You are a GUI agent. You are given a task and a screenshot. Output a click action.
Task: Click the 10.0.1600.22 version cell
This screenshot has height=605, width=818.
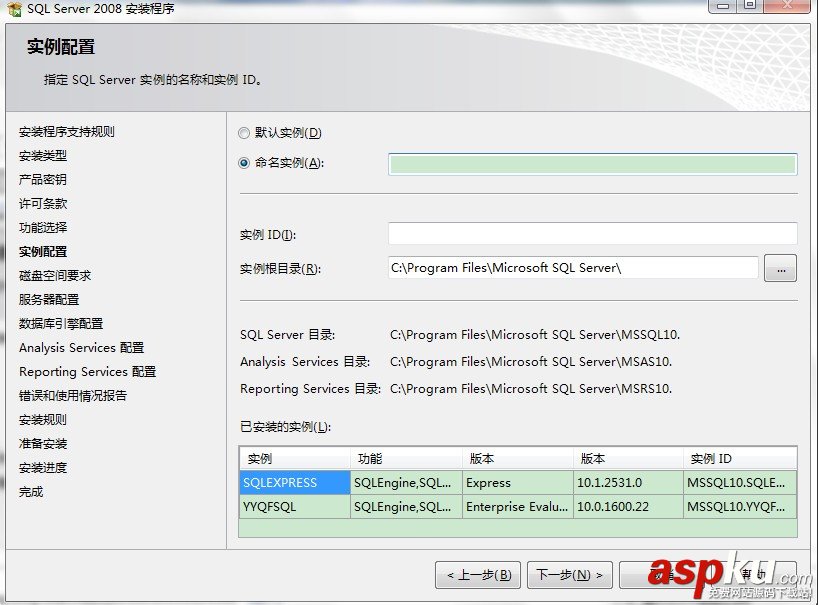(628, 506)
